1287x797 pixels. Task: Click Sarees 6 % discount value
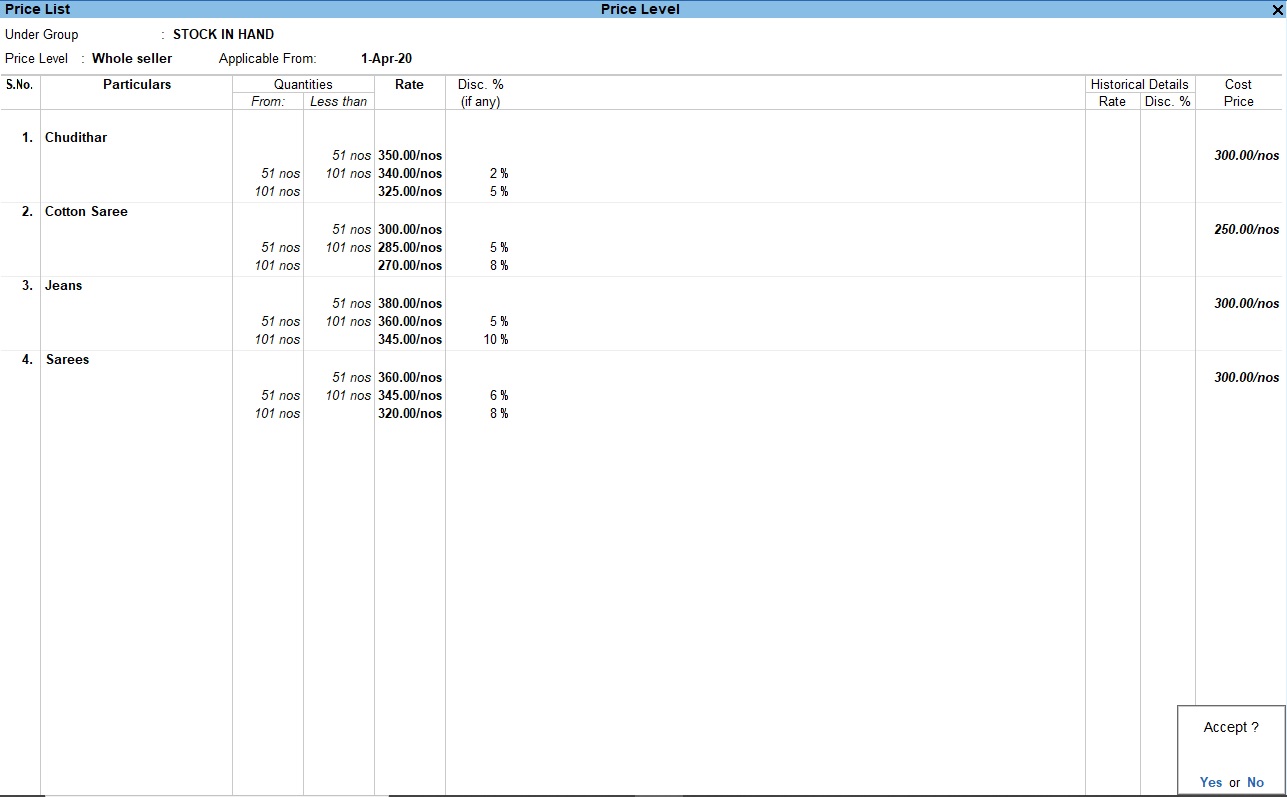click(499, 395)
